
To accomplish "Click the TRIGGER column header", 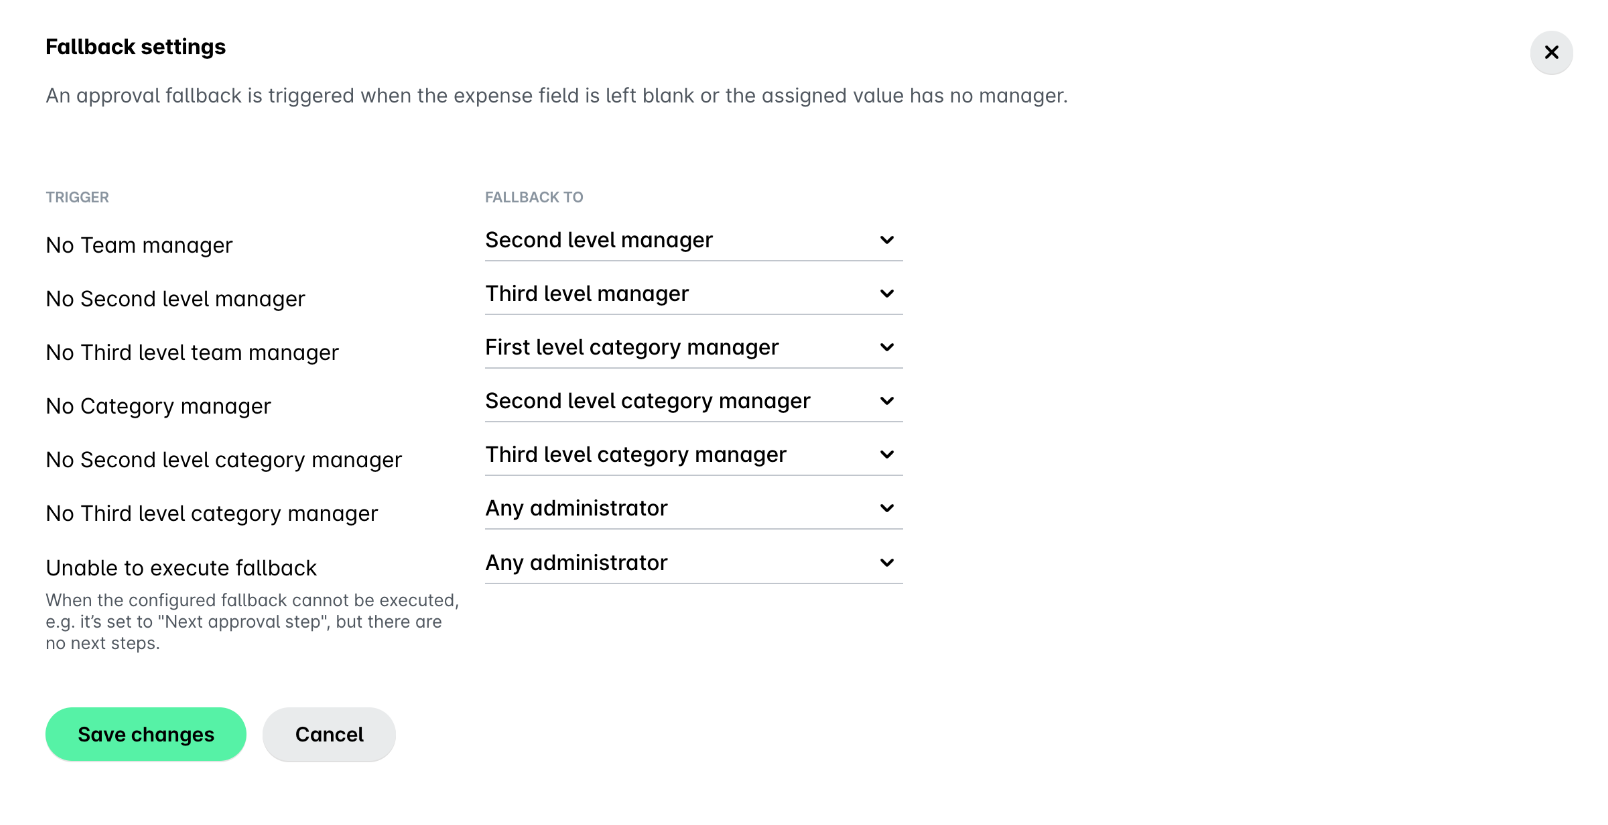I will pos(77,197).
